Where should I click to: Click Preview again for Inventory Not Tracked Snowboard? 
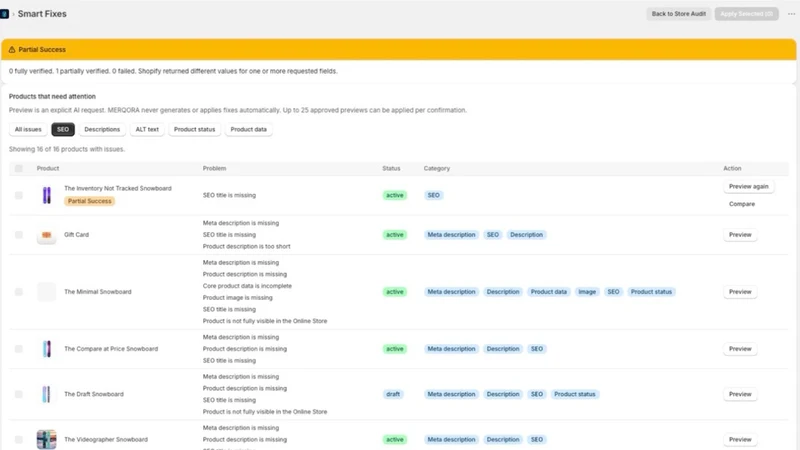pos(748,187)
